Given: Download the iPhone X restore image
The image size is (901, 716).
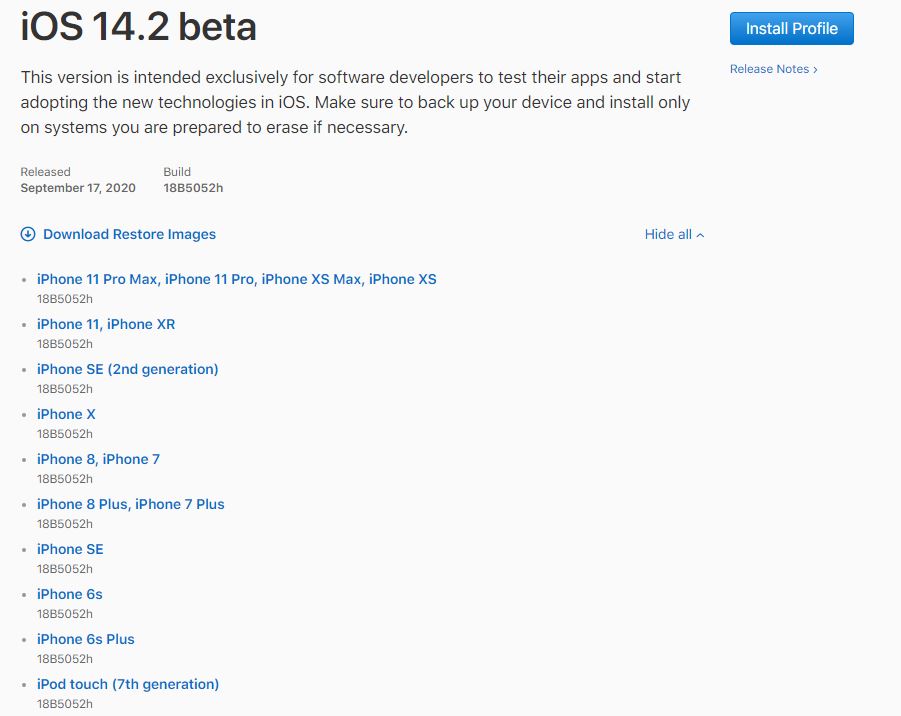Looking at the screenshot, I should coord(66,414).
